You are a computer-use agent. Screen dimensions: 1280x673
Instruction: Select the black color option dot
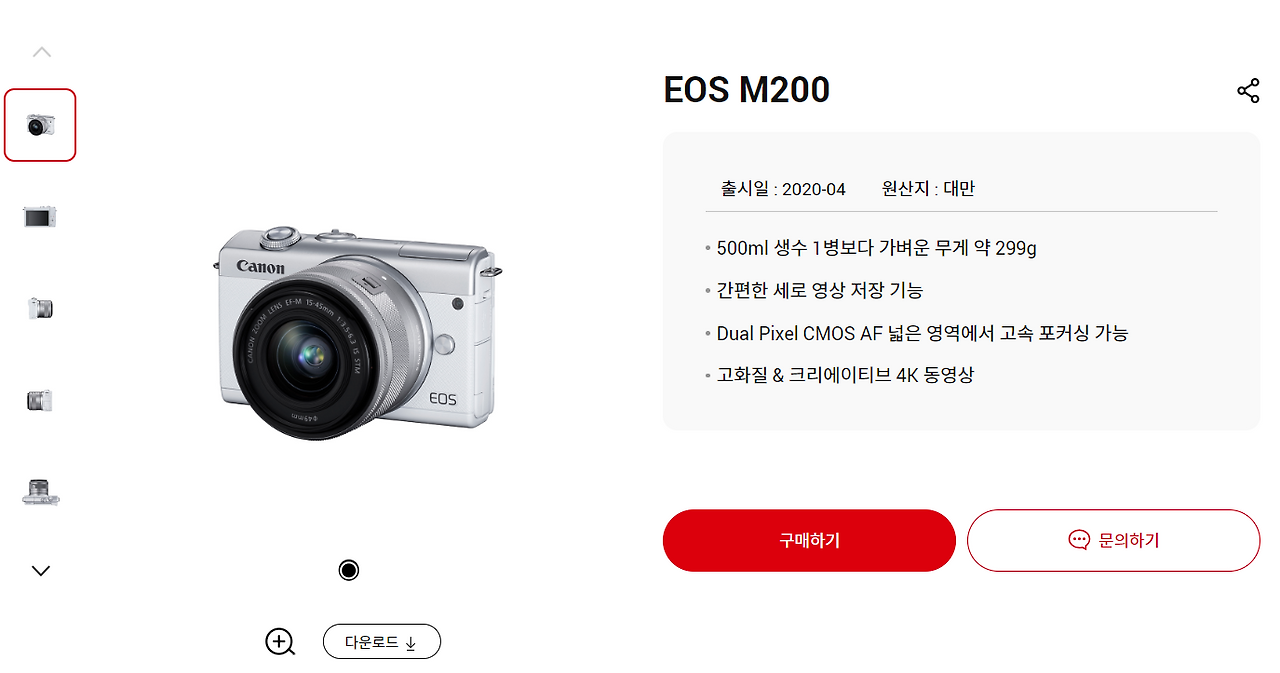click(348, 570)
